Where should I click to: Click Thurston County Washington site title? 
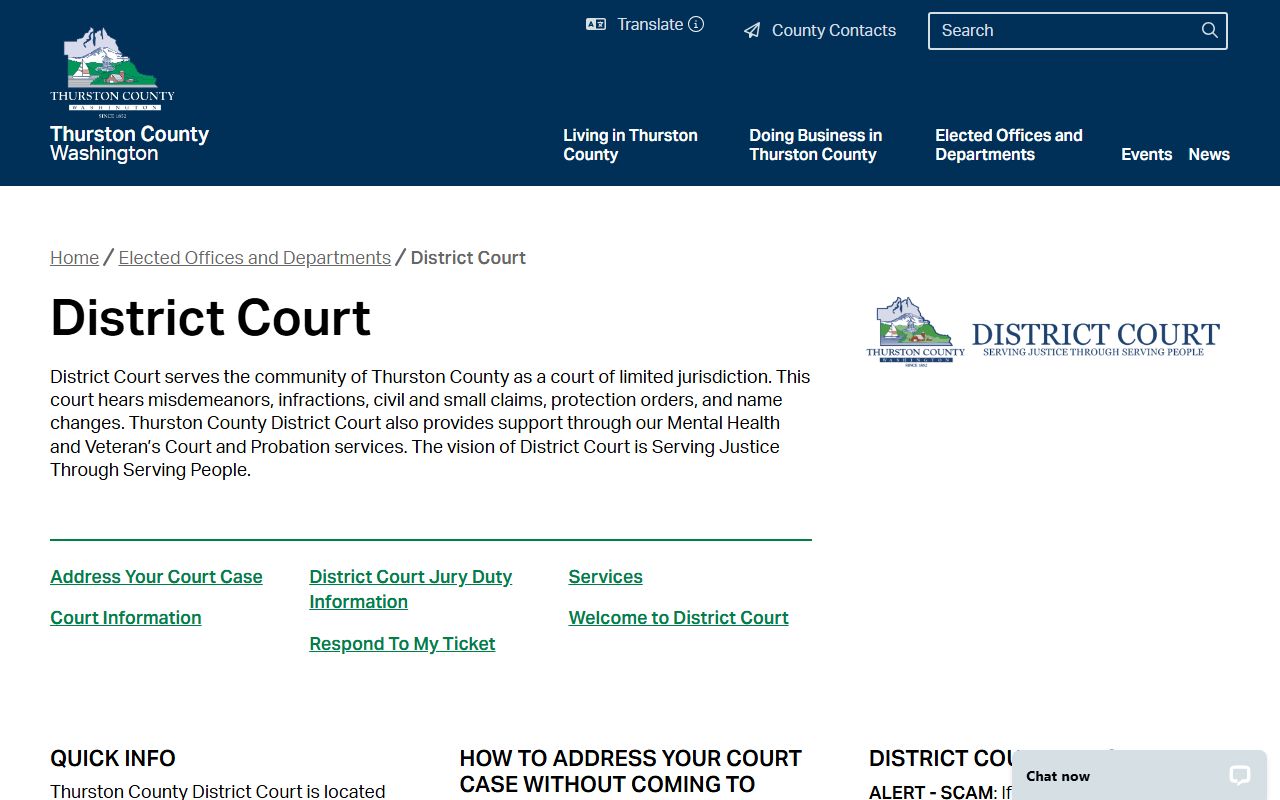129,143
